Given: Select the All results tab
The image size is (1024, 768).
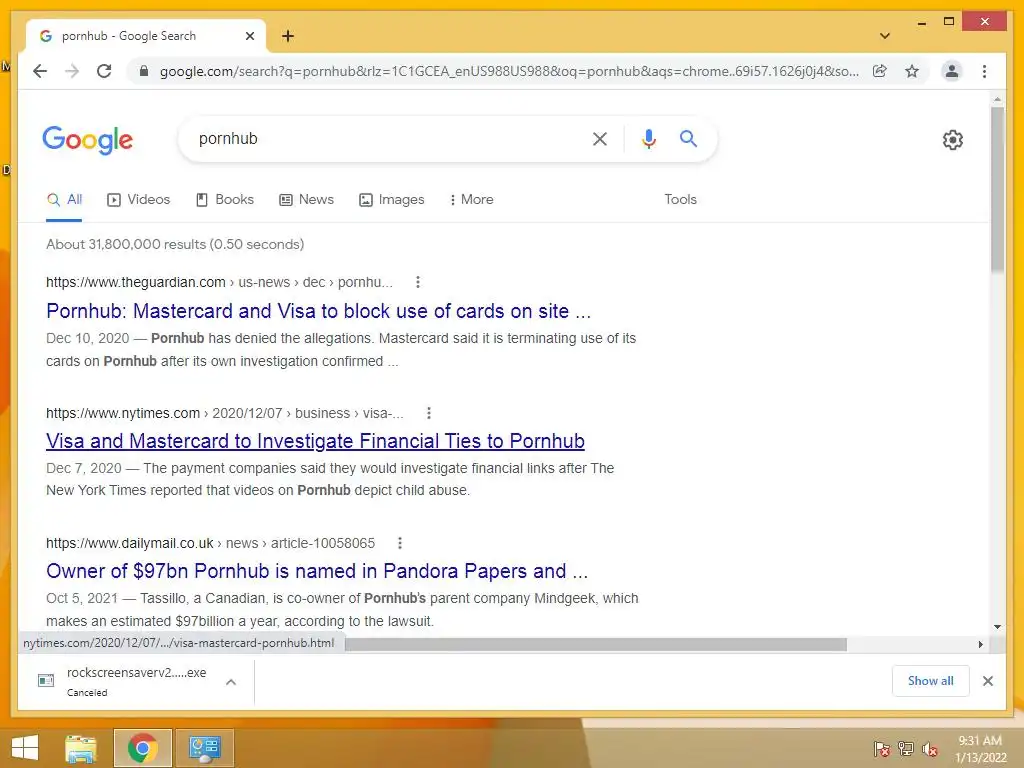Looking at the screenshot, I should (x=65, y=200).
